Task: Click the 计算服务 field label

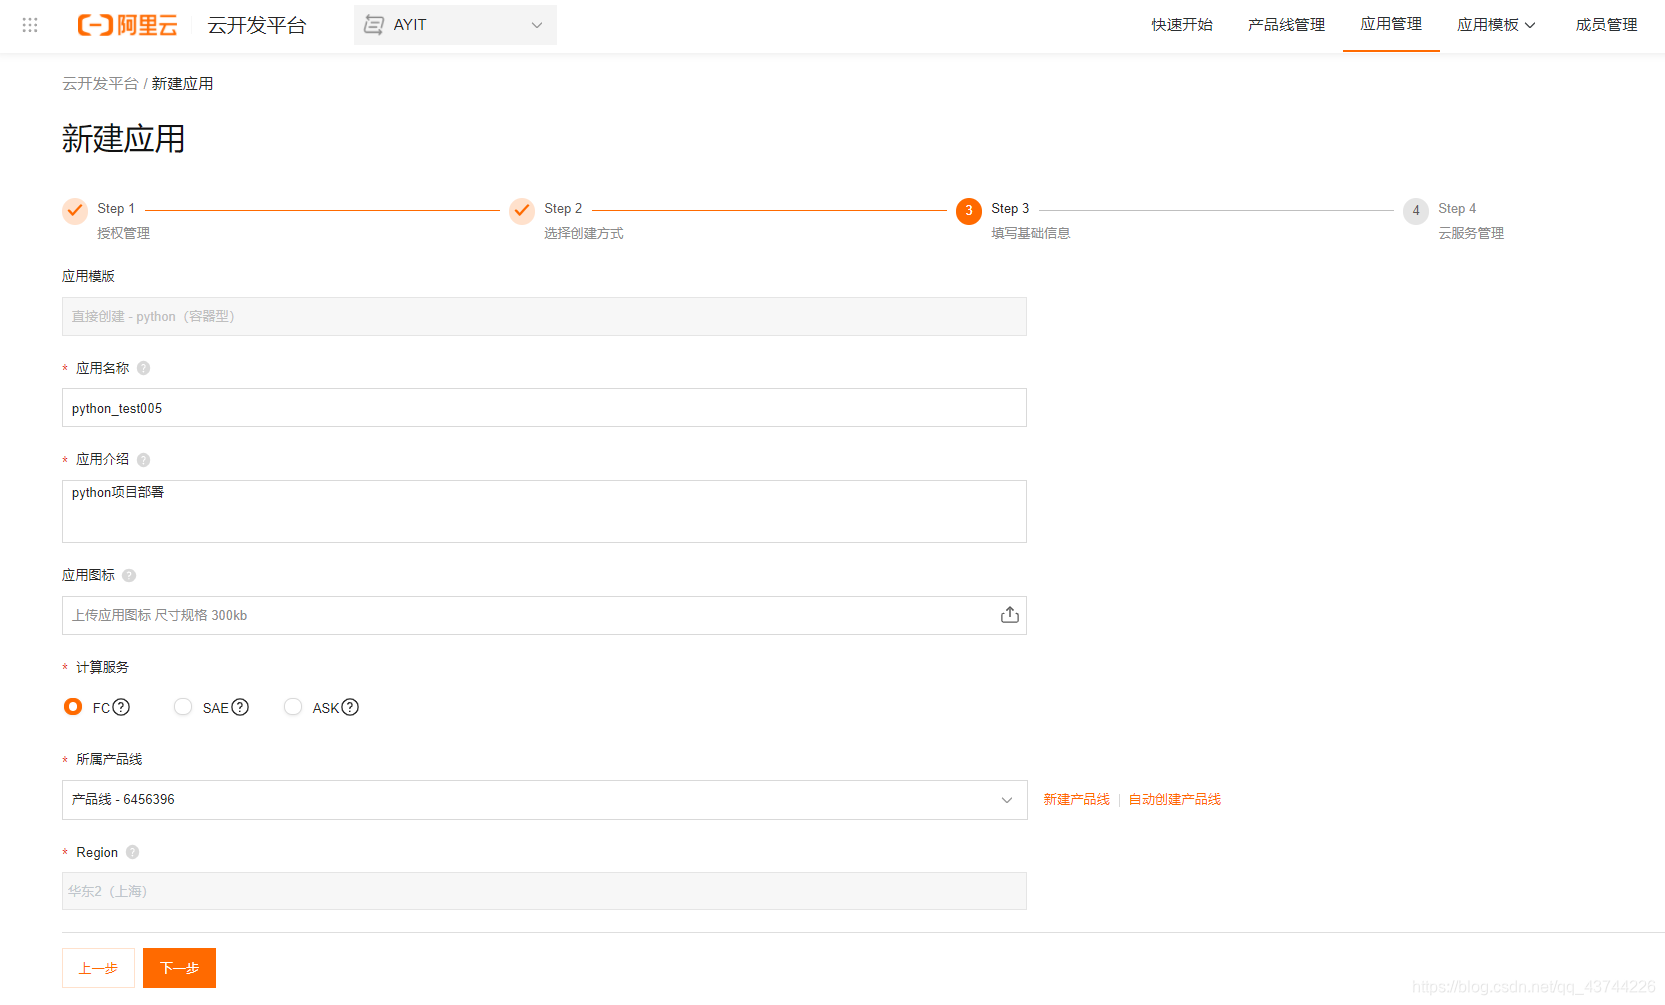Action: pyautogui.click(x=102, y=667)
